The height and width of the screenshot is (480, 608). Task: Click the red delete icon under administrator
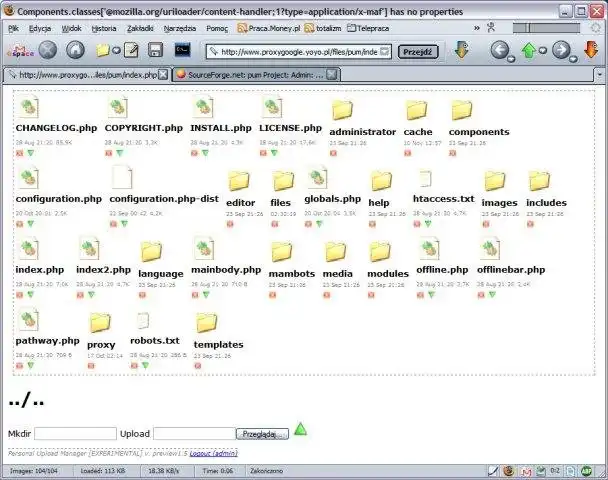pyautogui.click(x=333, y=153)
